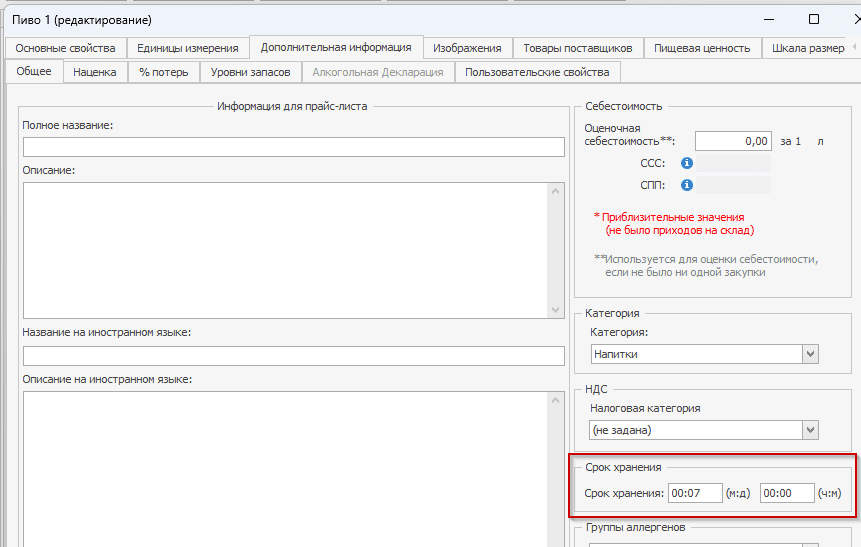Click the Срок хранения months:days field
The image size is (861, 547).
point(695,493)
